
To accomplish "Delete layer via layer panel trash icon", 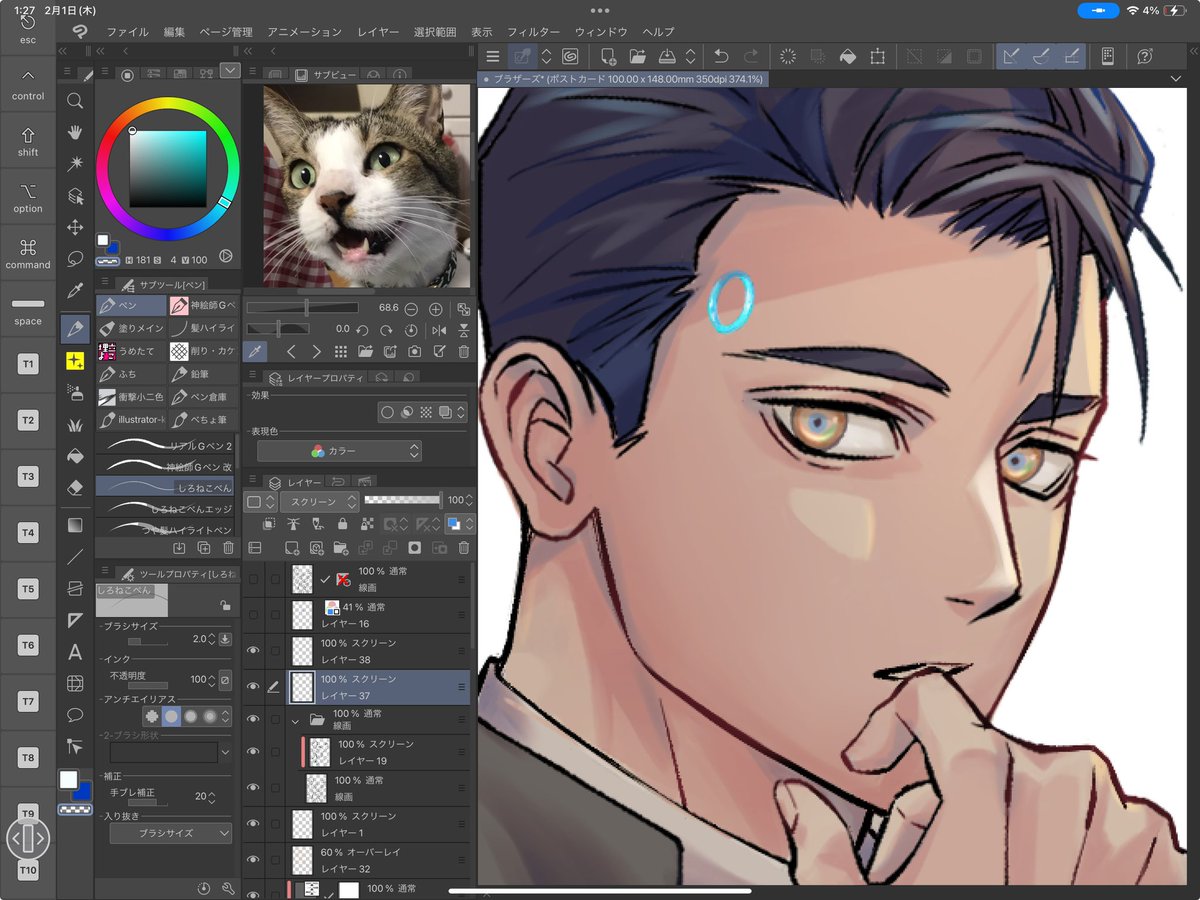I will [x=464, y=548].
